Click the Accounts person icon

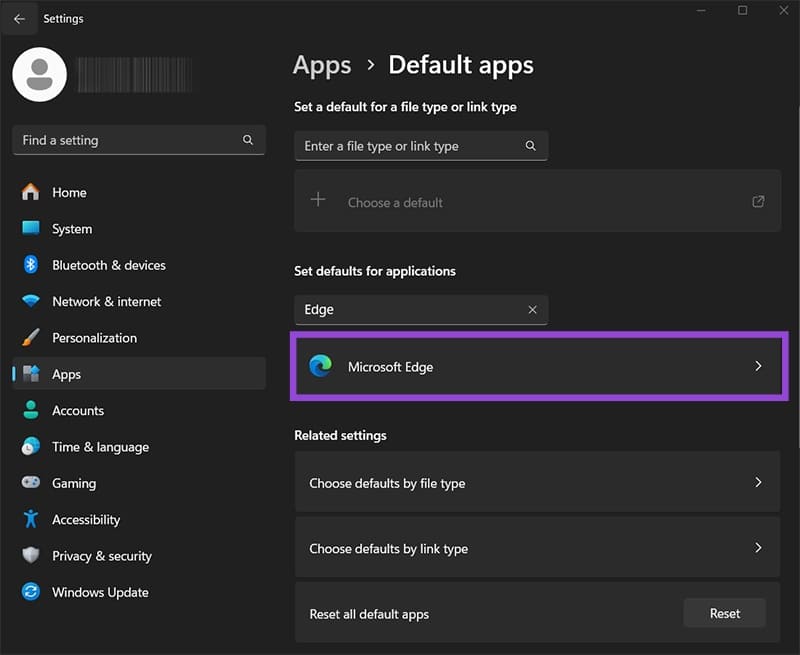tap(31, 410)
